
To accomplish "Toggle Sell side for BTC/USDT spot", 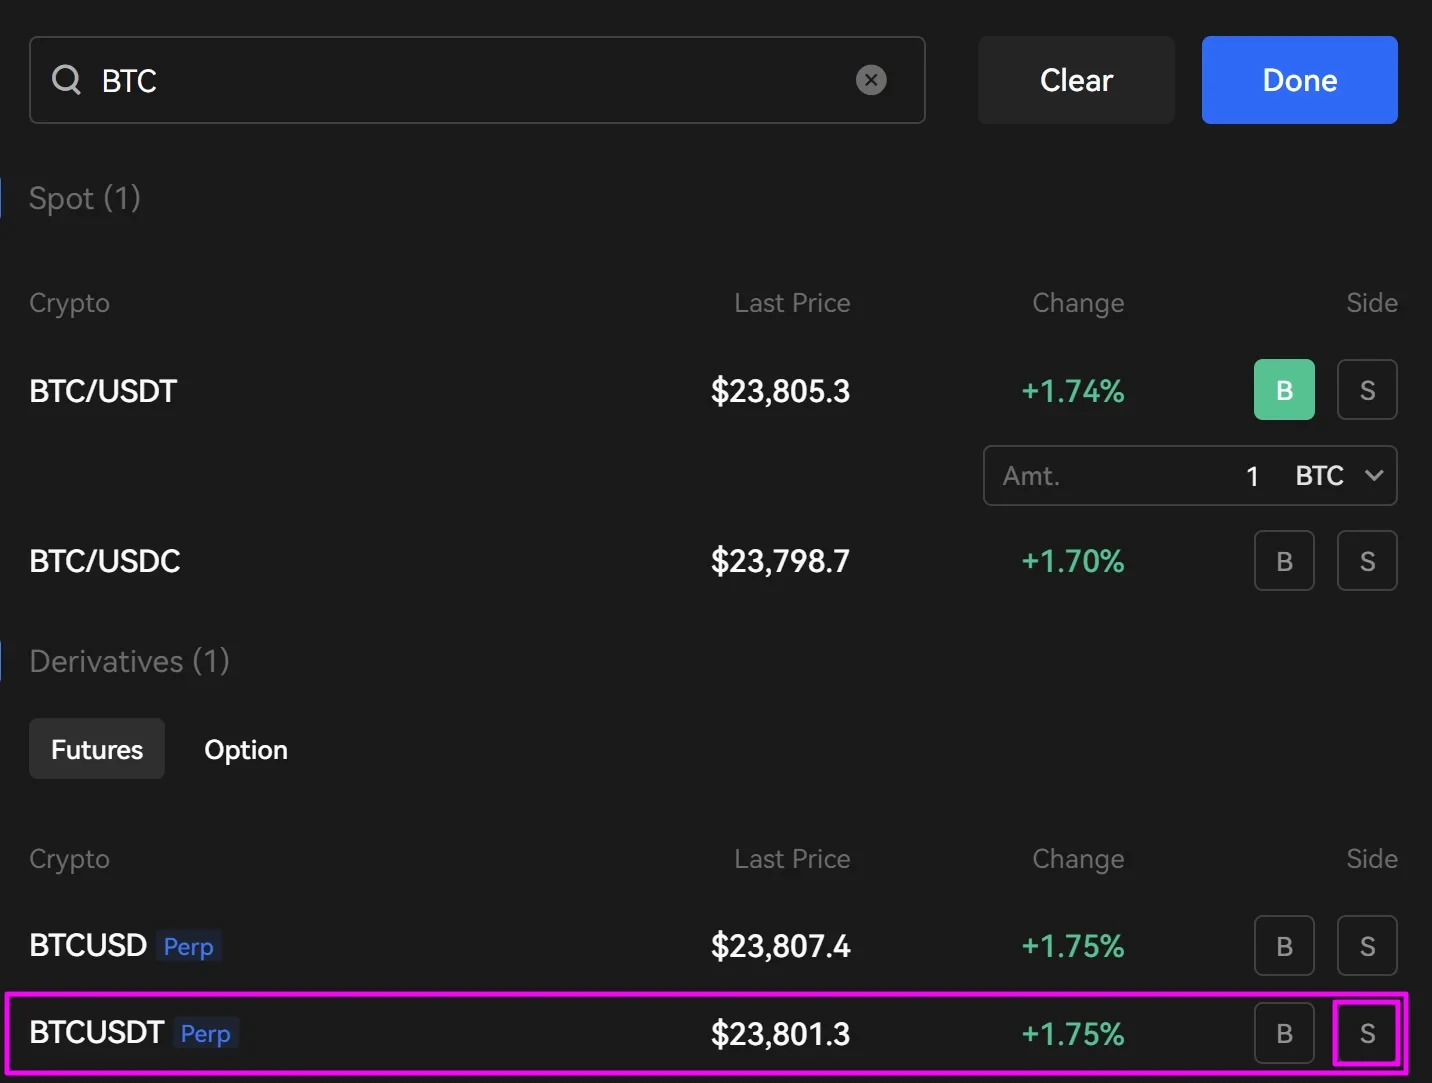I will pos(1367,390).
